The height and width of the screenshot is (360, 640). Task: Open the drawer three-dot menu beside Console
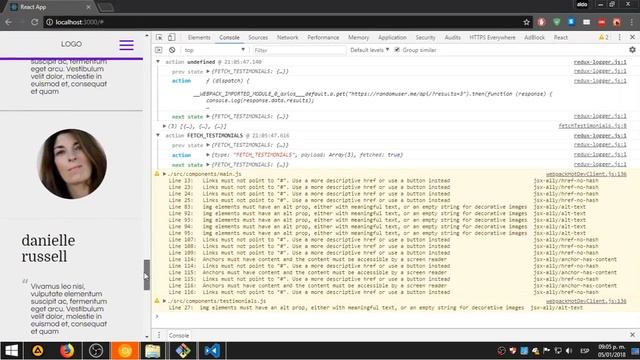(x=159, y=335)
